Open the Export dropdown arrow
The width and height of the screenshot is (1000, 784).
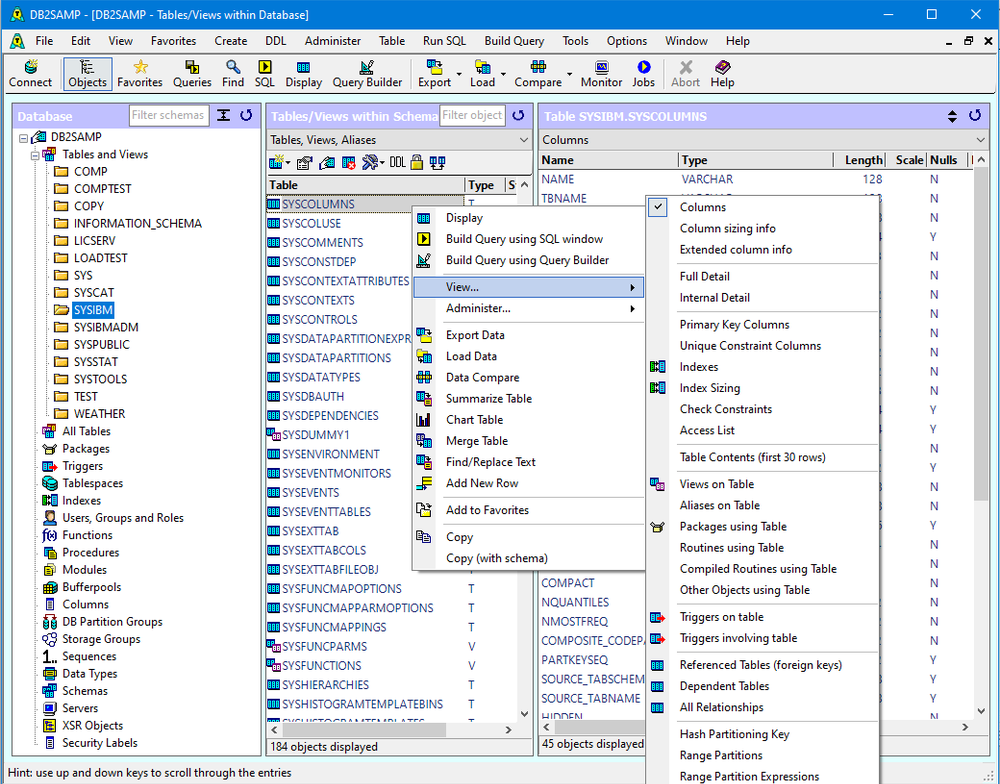pos(459,74)
